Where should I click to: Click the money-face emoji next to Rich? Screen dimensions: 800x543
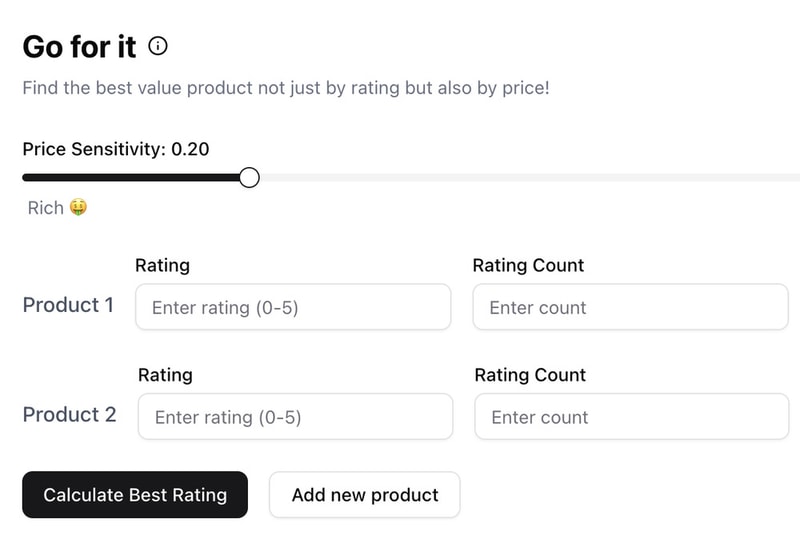coord(78,208)
